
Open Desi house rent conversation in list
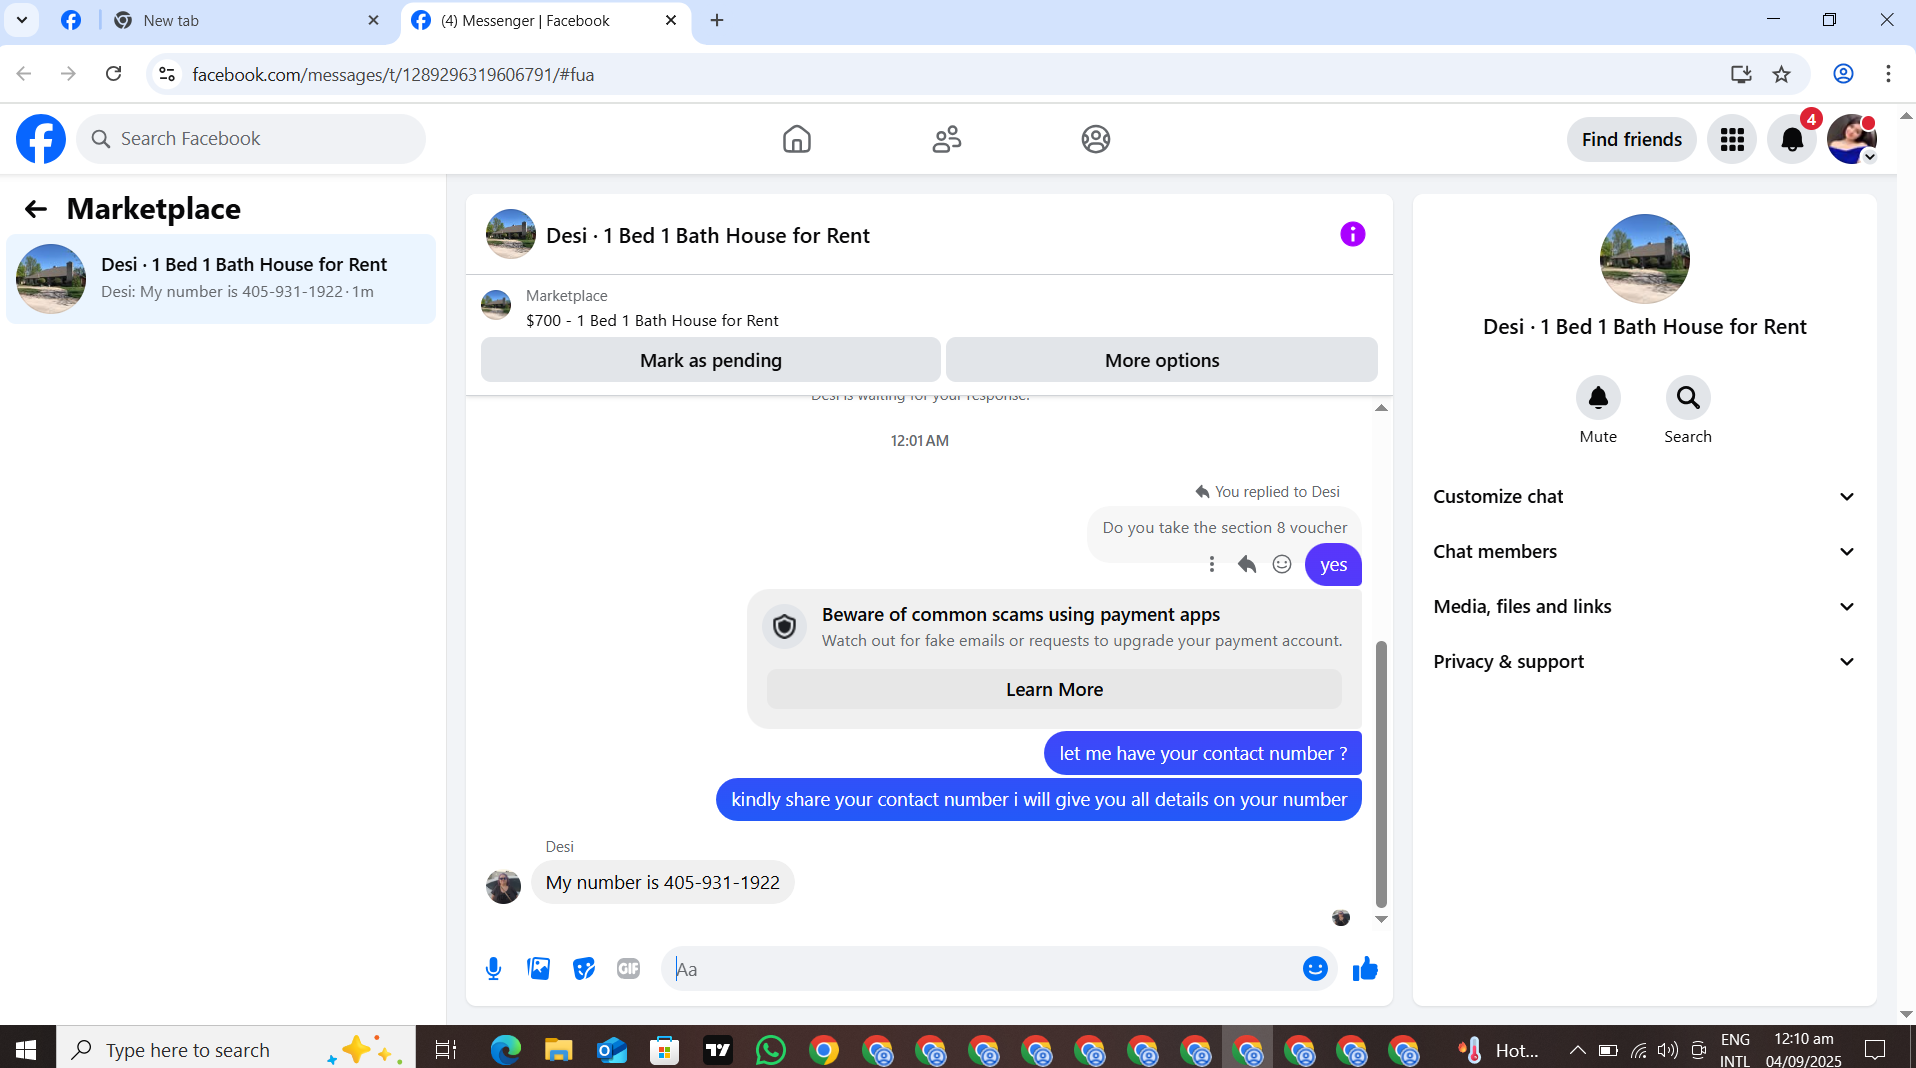pos(221,279)
